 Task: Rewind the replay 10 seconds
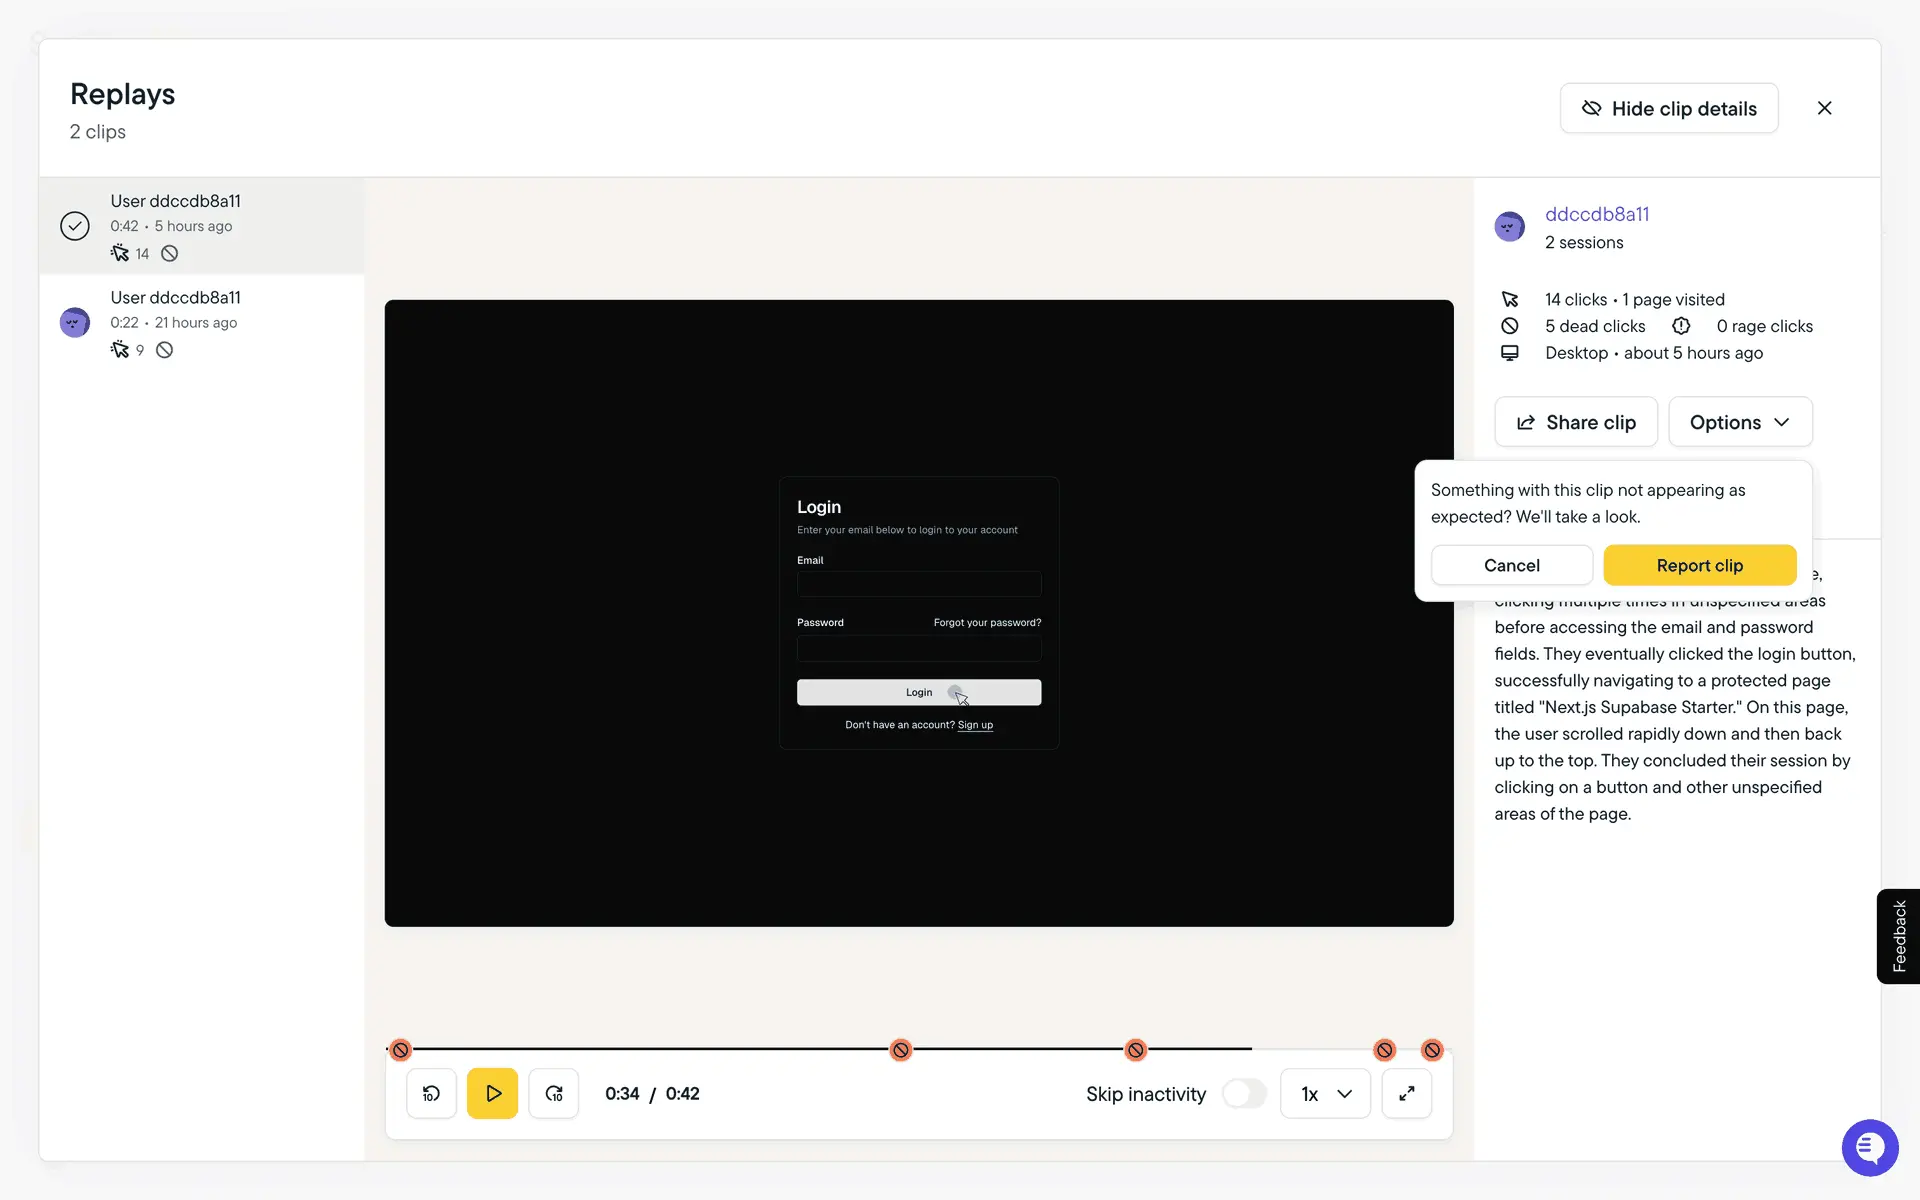(431, 1093)
